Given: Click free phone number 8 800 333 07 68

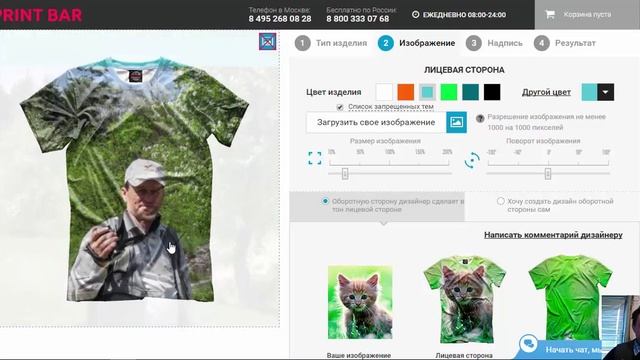Looking at the screenshot, I should click(358, 19).
